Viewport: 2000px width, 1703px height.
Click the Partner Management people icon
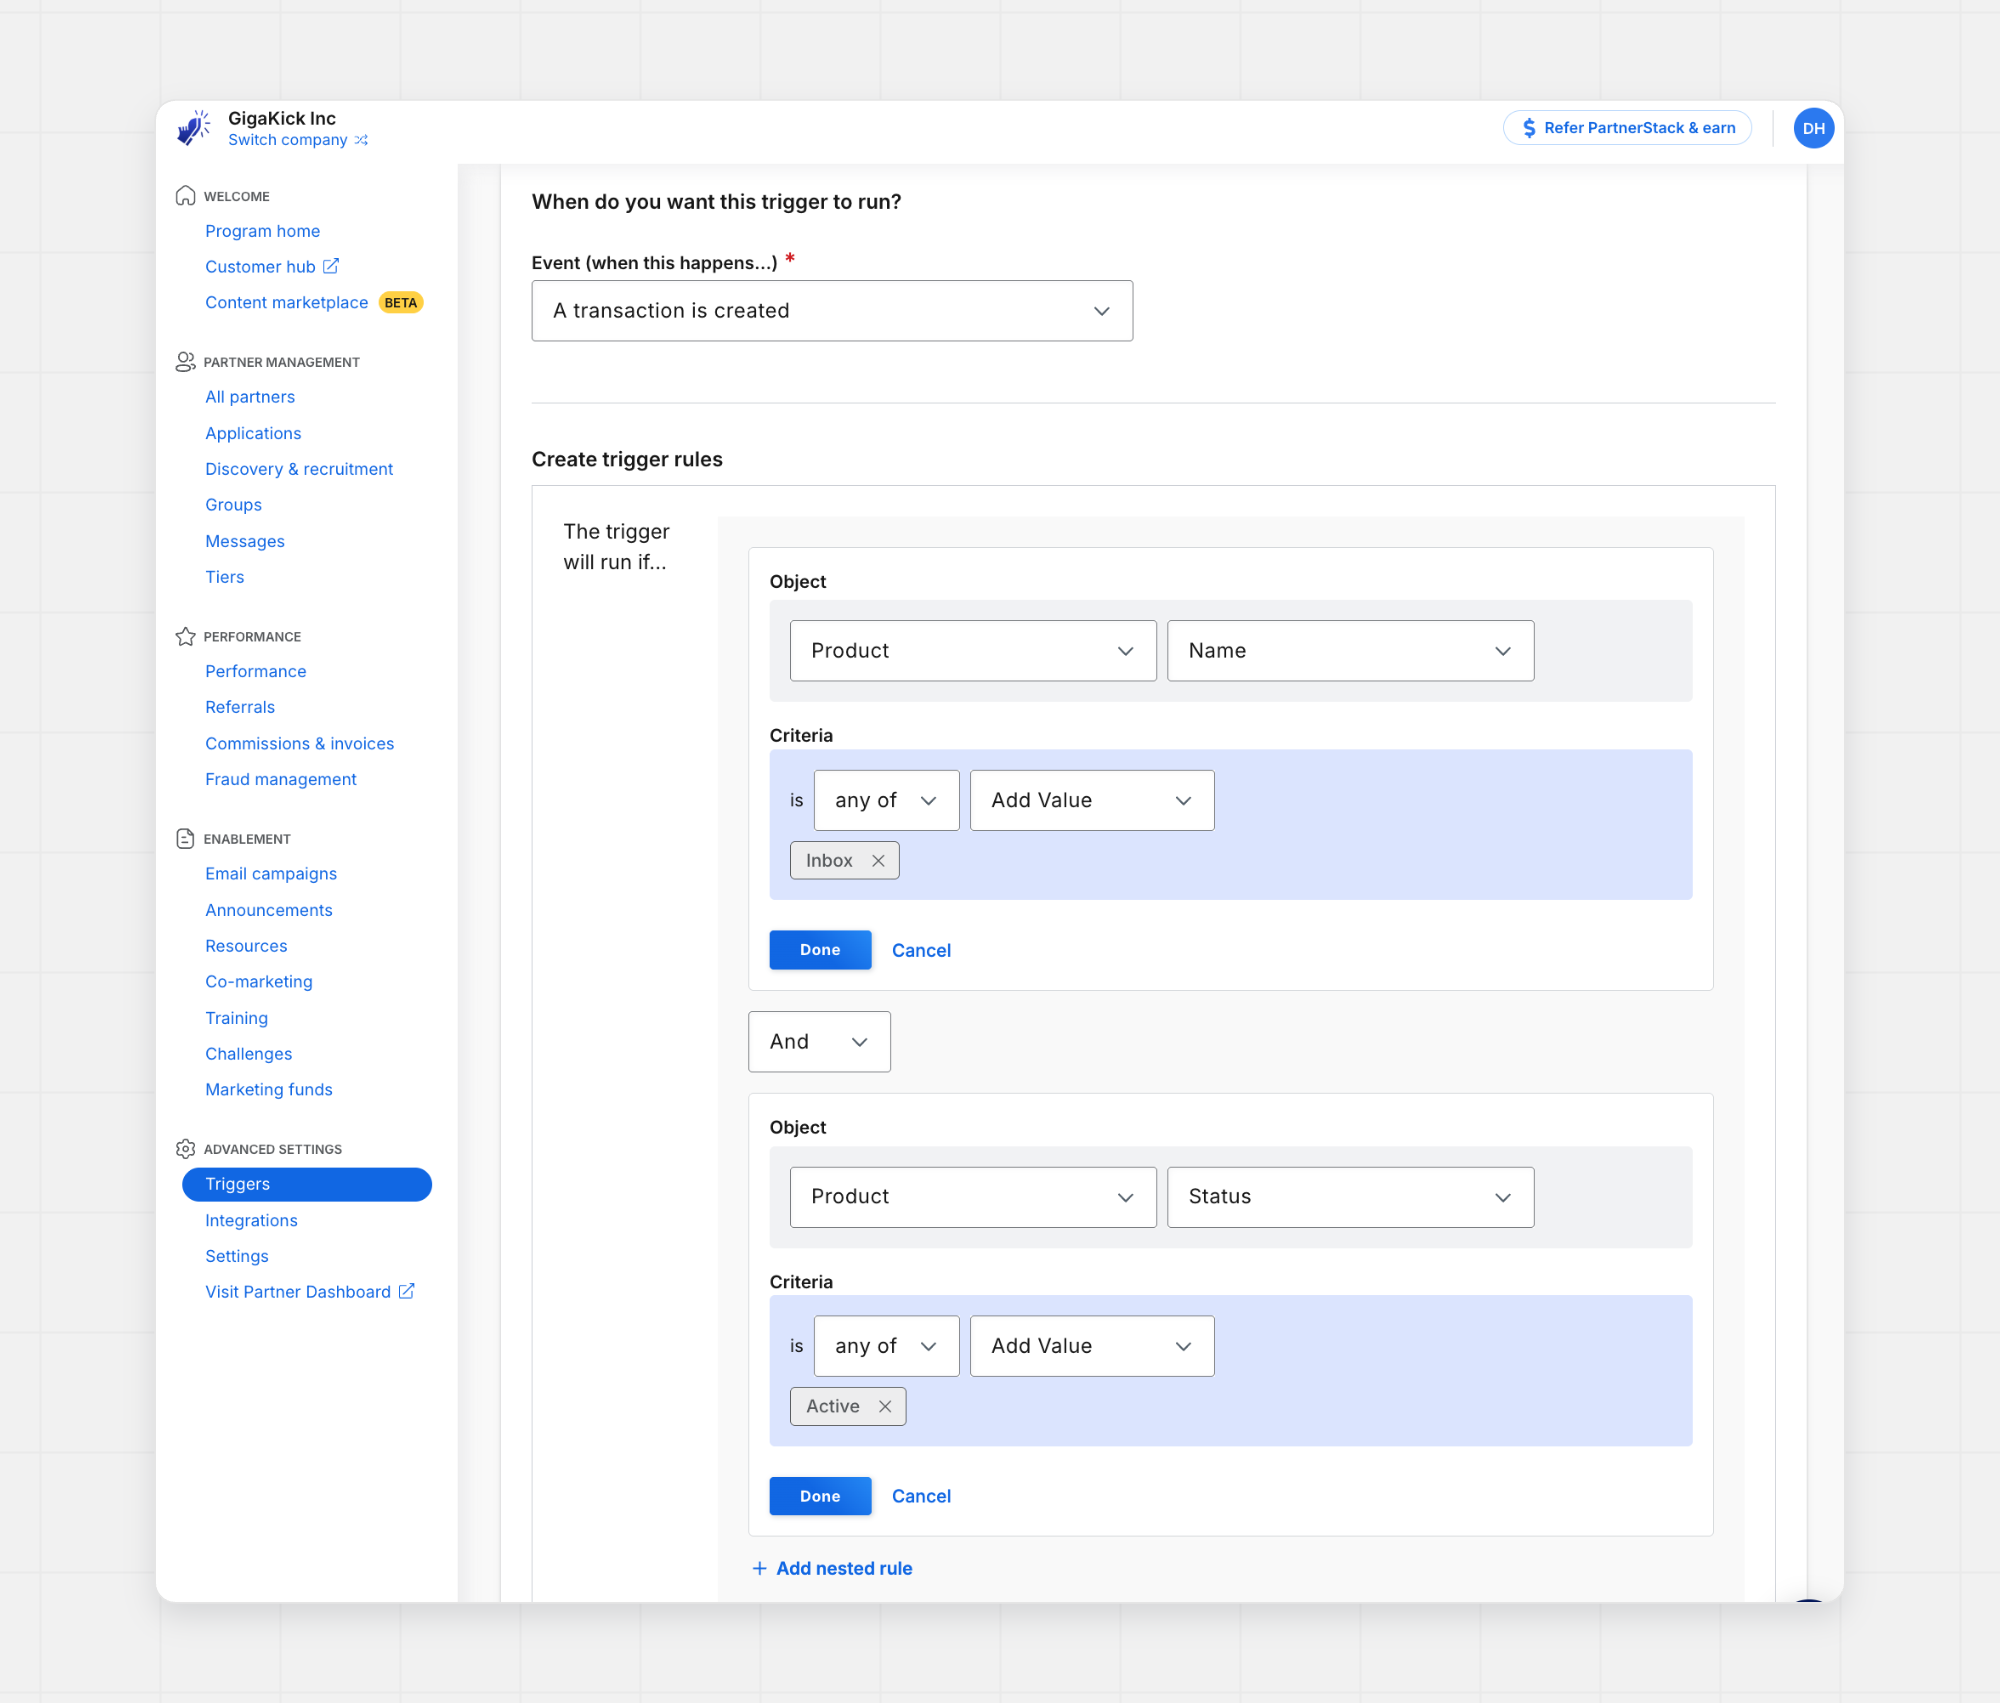pyautogui.click(x=185, y=362)
